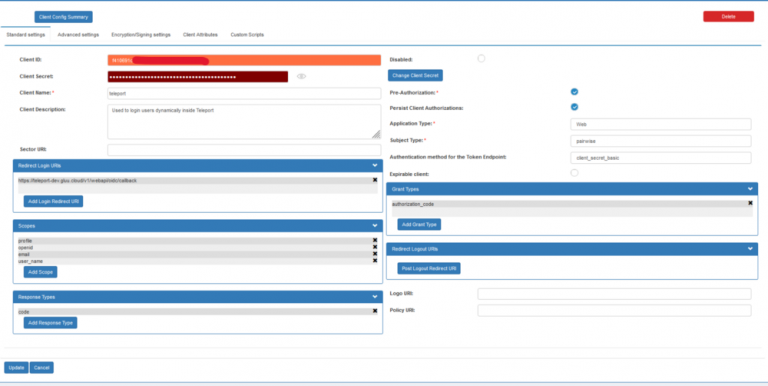Remove the profile scope
Viewport: 768px width, 386px height.
375,241
